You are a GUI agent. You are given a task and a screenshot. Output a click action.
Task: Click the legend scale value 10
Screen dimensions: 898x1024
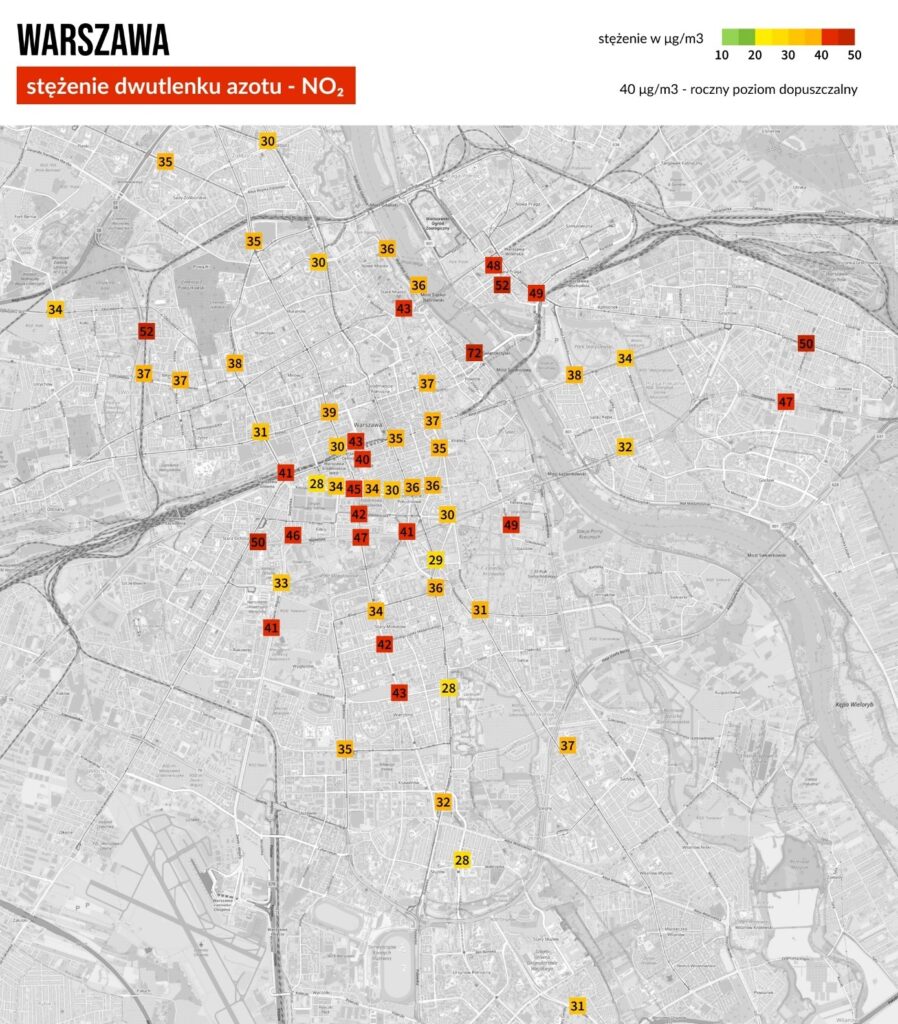tap(722, 55)
